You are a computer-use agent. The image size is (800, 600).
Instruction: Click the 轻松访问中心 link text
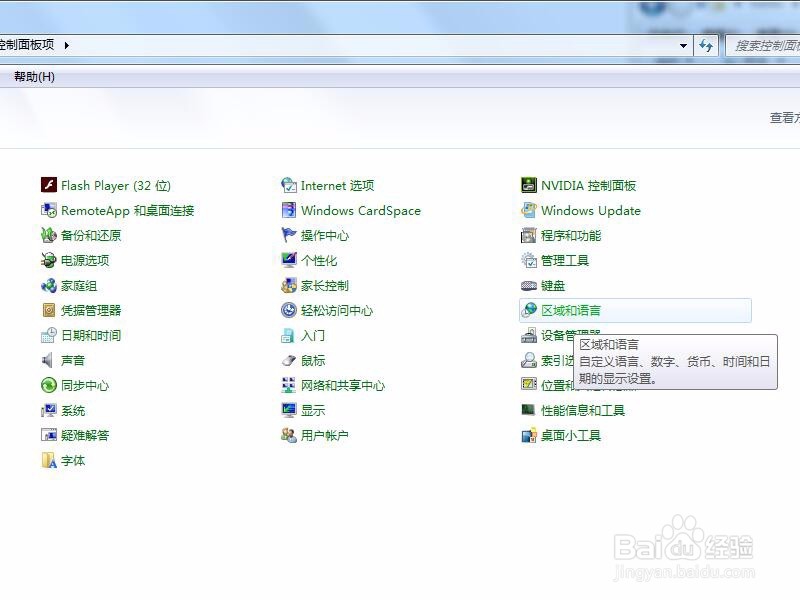[x=337, y=310]
